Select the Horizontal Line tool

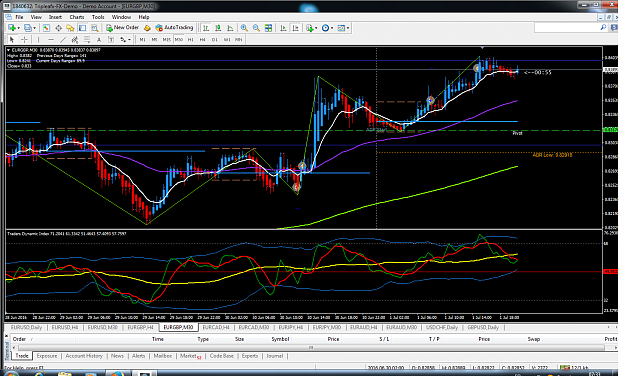coord(51,39)
